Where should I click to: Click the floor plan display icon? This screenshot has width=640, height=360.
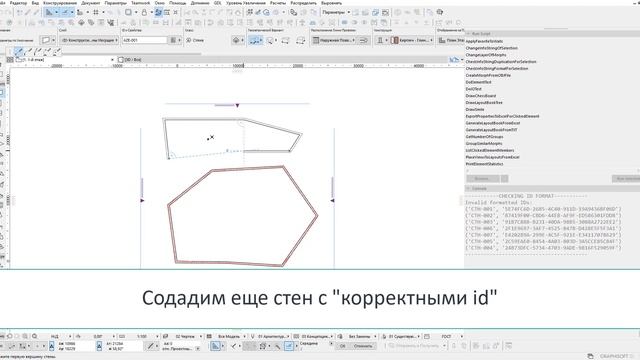tap(442, 40)
